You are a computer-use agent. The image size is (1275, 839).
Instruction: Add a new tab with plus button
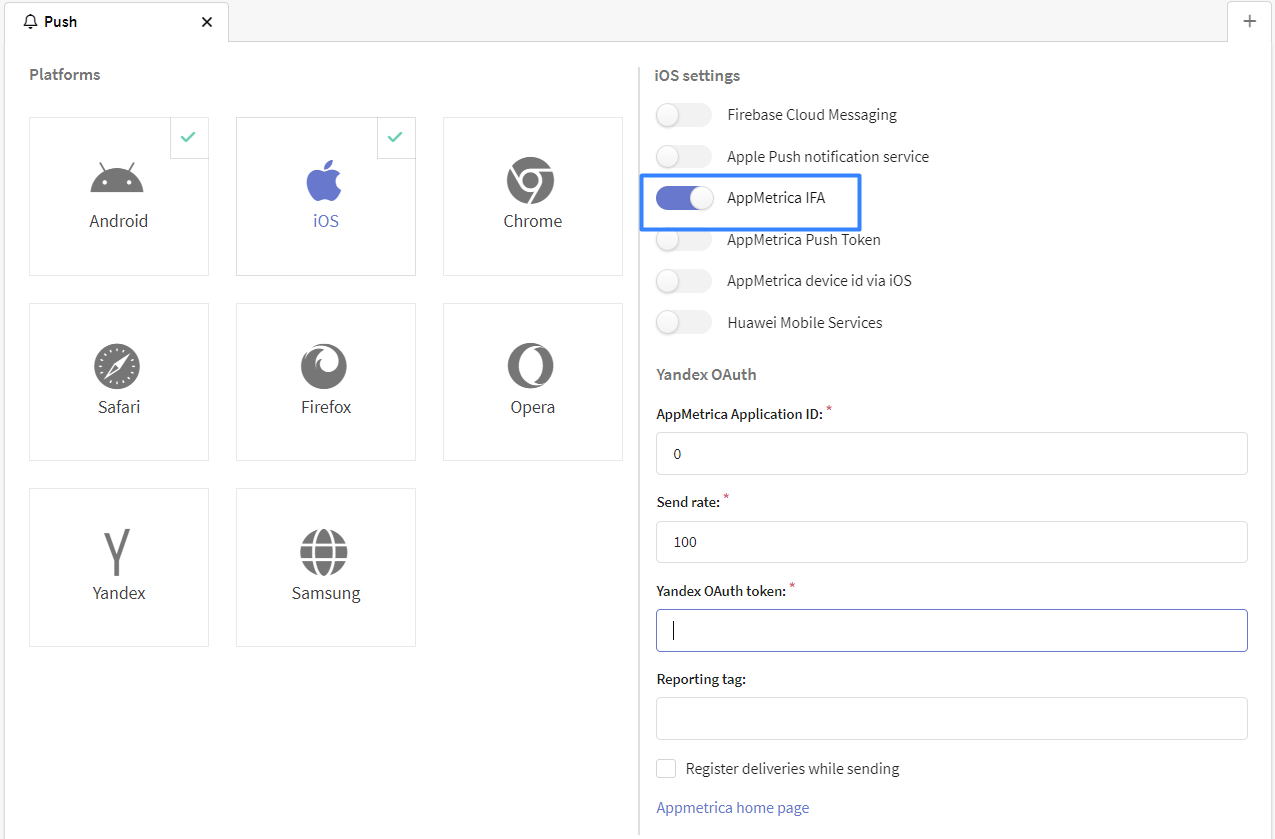(x=1249, y=21)
